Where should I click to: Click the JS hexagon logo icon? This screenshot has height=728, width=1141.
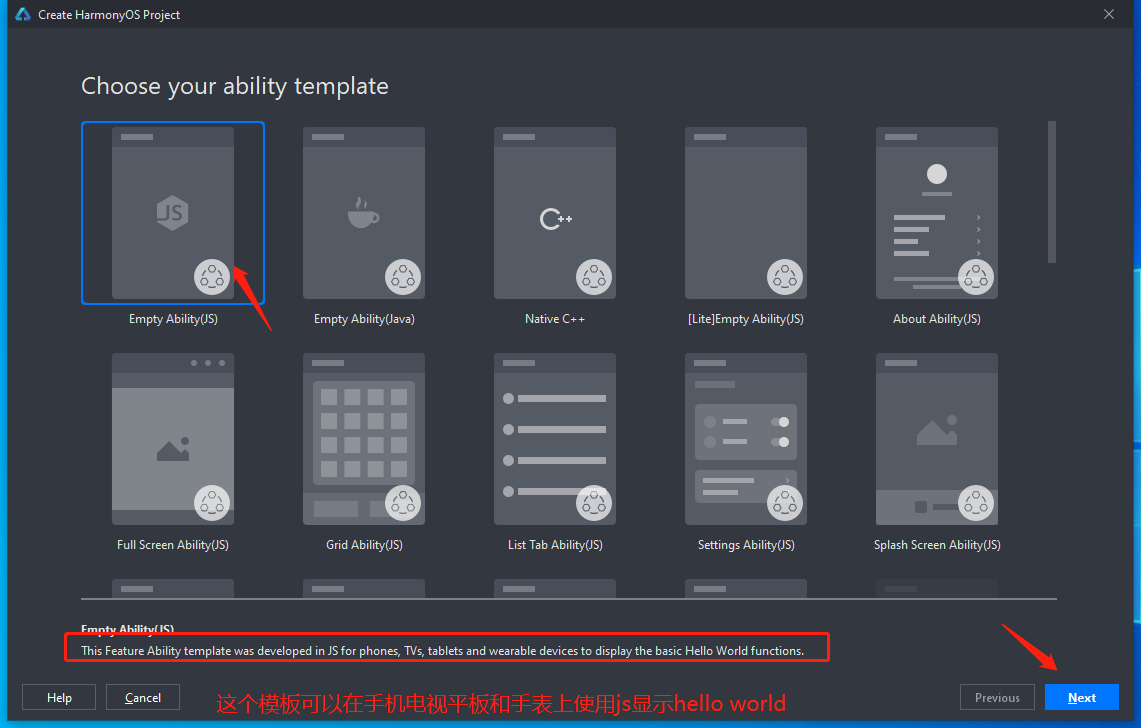coord(172,213)
